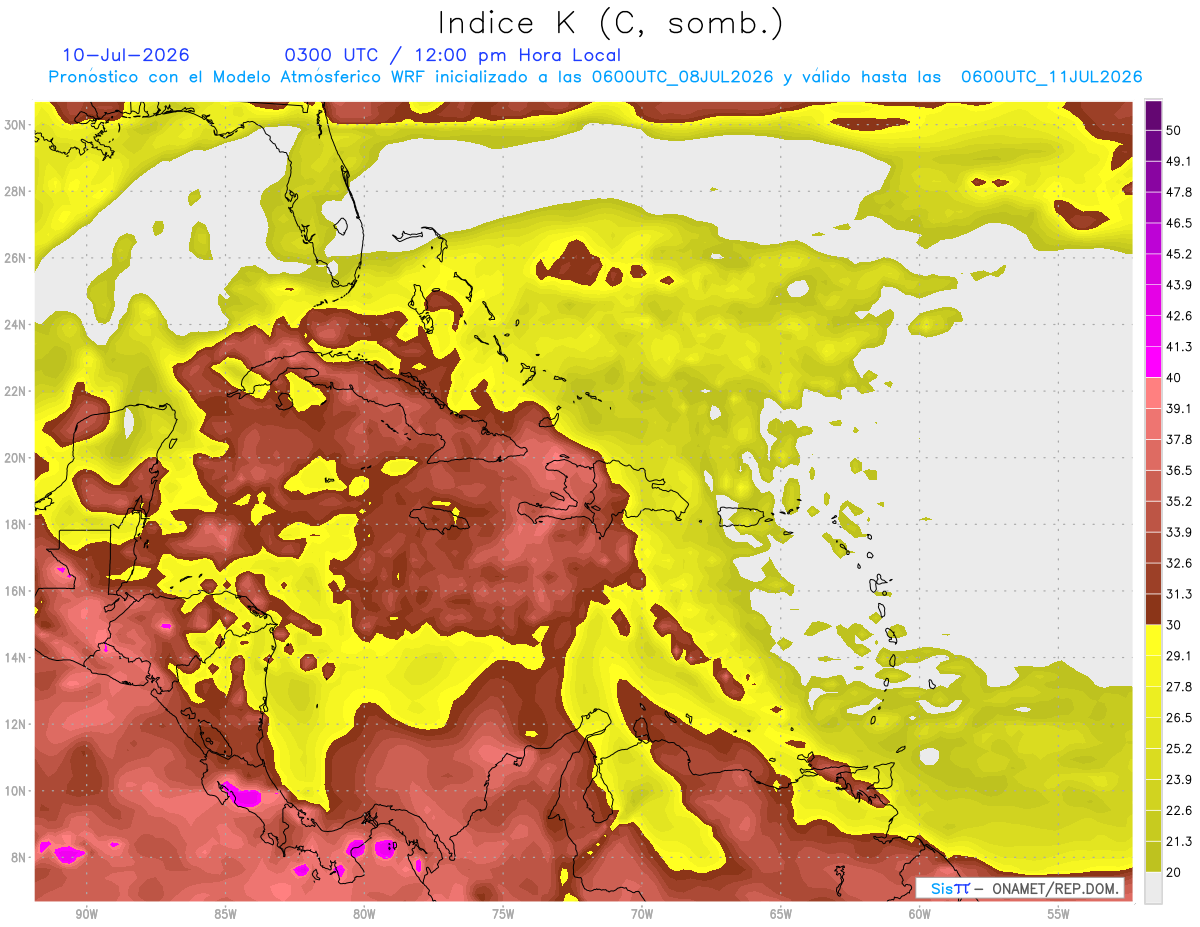Click the colorbar value 40
The width and height of the screenshot is (1200, 927).
[x=1174, y=378]
